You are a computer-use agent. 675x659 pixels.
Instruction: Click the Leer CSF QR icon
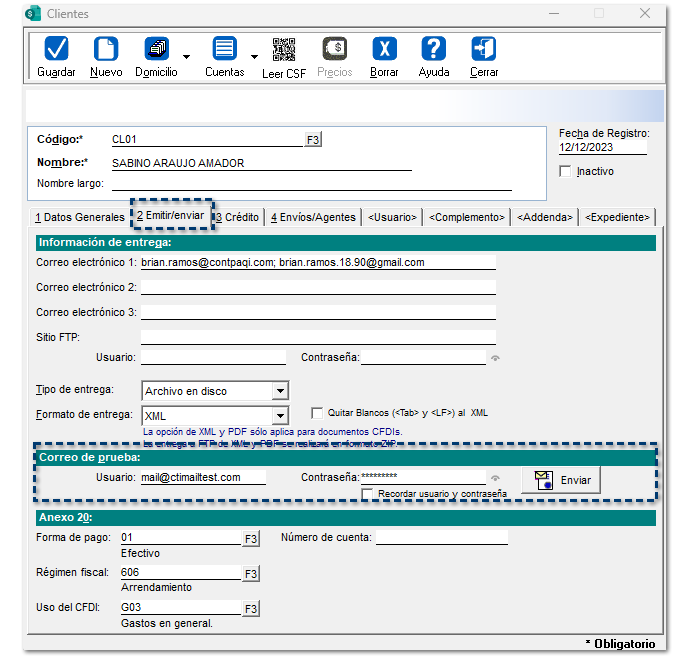(x=284, y=50)
